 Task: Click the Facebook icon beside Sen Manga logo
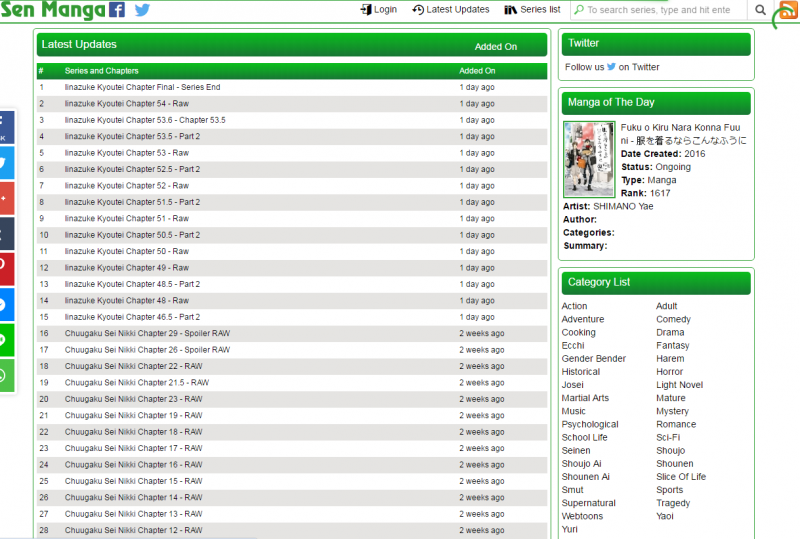(x=117, y=10)
